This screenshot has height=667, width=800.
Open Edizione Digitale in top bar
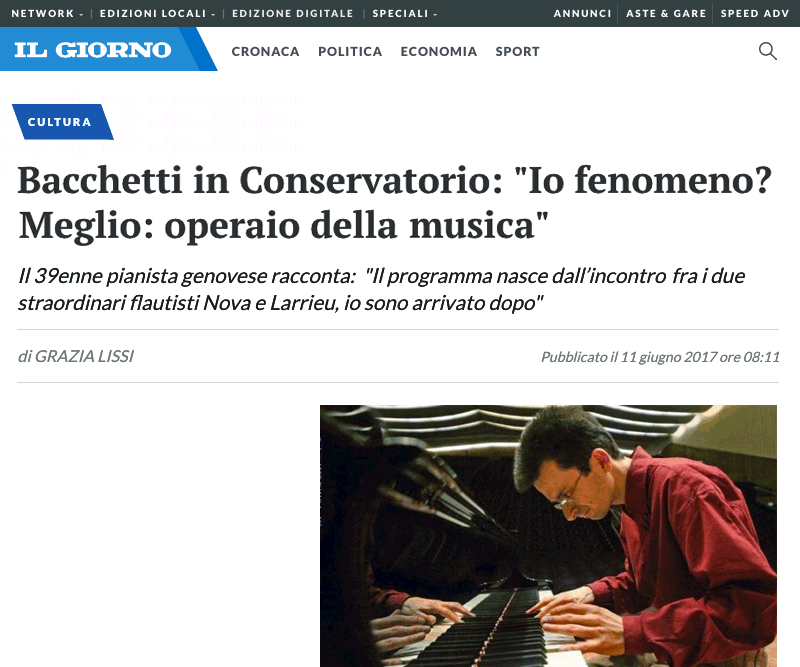(292, 13)
